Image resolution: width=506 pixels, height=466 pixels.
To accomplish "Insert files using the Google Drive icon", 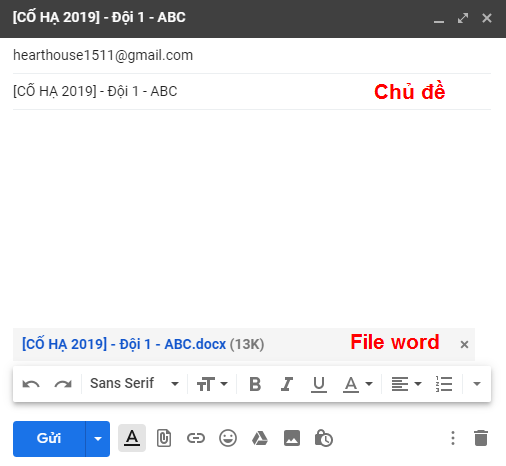I will tap(260, 438).
